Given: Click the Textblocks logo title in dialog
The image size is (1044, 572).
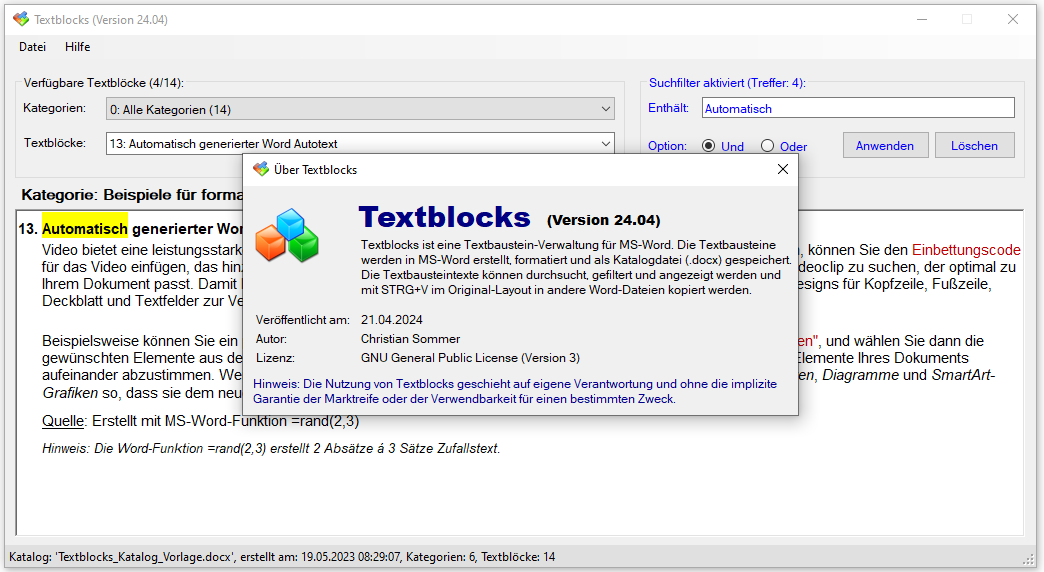Looking at the screenshot, I should point(445,217).
